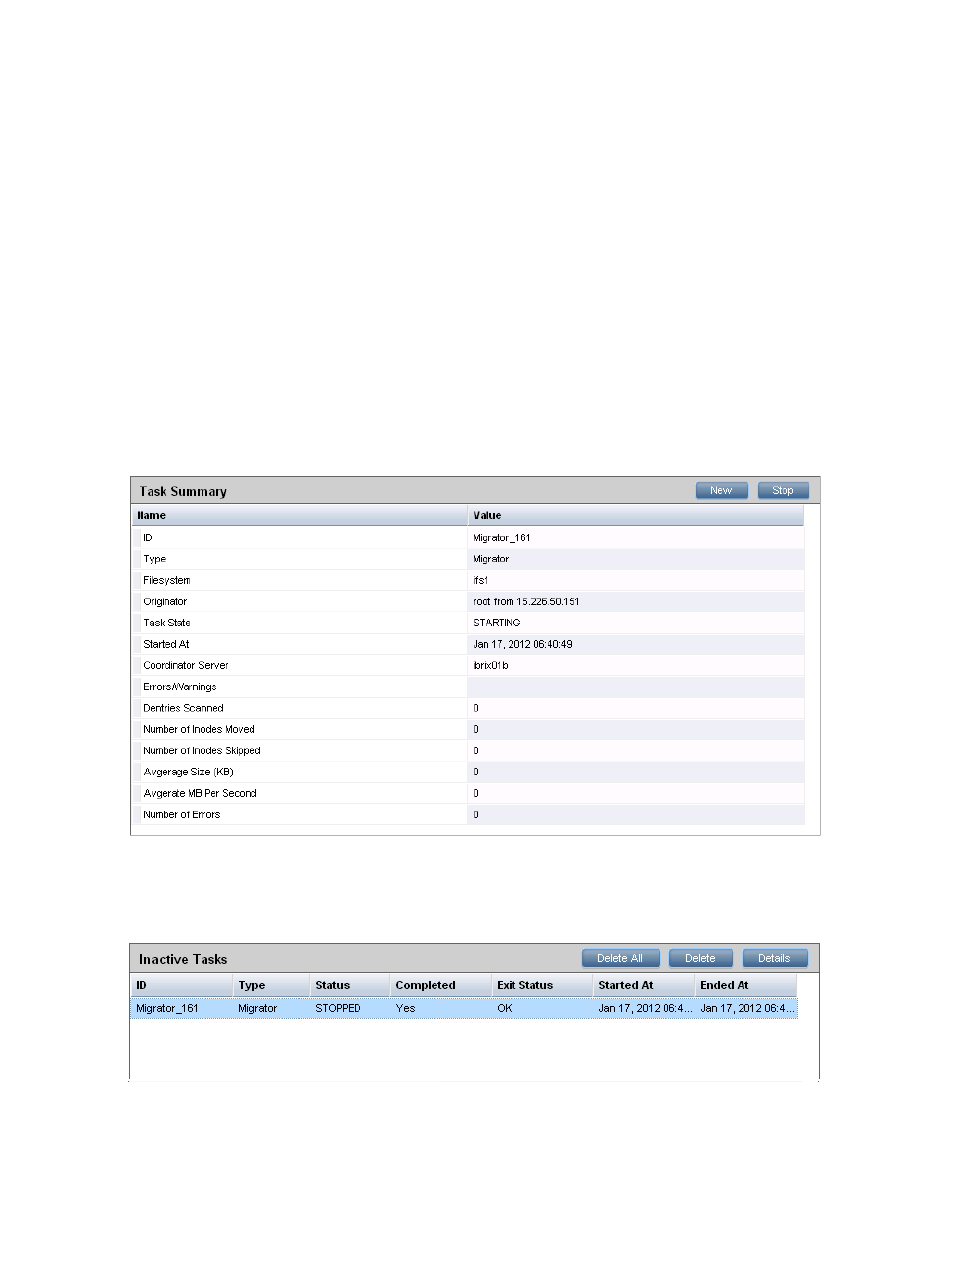The height and width of the screenshot is (1270, 954).
Task: Select the Filesystem row label
Action: tap(167, 580)
